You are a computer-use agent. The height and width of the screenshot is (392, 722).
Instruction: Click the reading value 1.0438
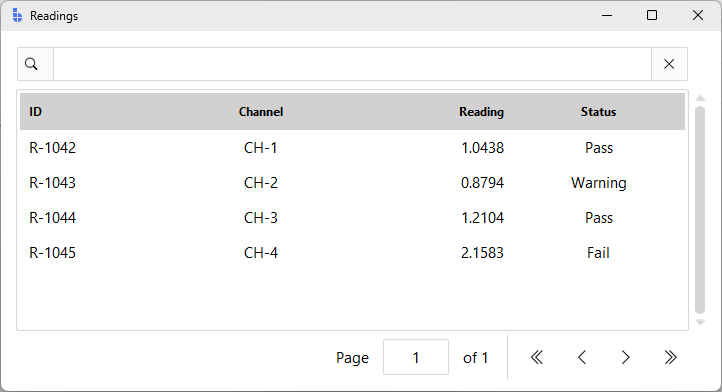(x=483, y=148)
